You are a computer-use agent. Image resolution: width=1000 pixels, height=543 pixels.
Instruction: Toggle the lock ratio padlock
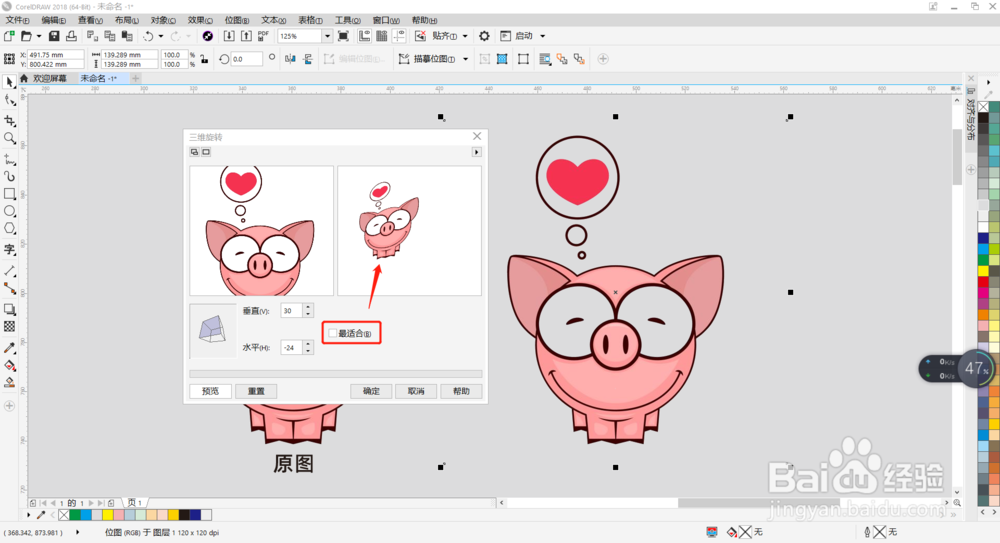tap(204, 59)
